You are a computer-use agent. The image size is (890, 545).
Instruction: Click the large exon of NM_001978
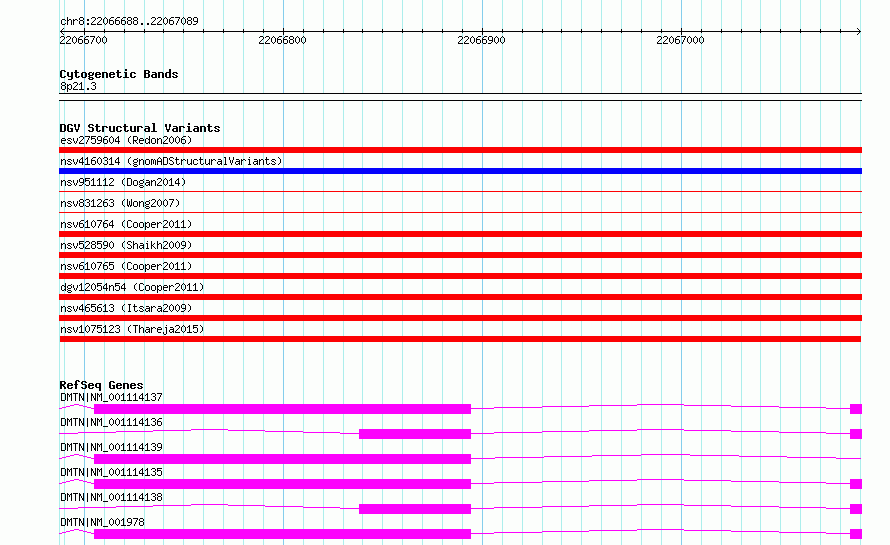[x=282, y=534]
